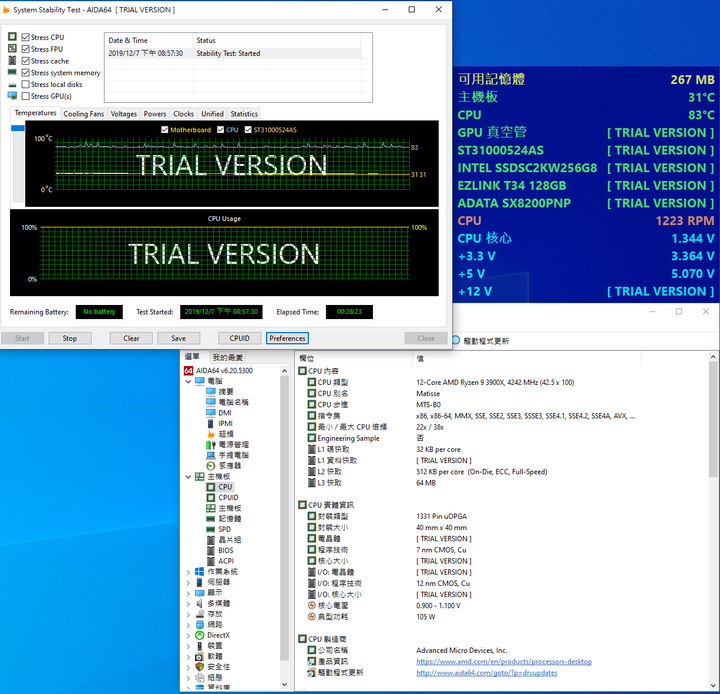720x694 pixels.
Task: Toggle ST31000524AS graph checkbox
Action: (x=248, y=130)
